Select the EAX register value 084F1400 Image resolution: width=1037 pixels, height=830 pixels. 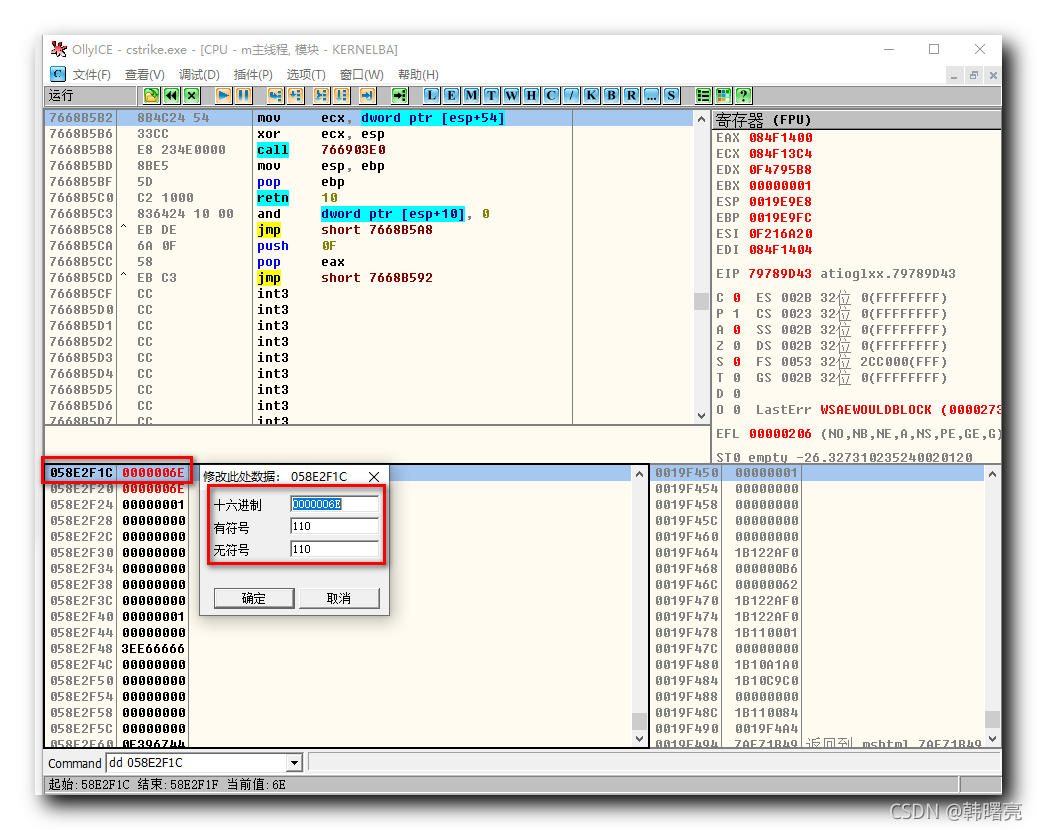780,138
